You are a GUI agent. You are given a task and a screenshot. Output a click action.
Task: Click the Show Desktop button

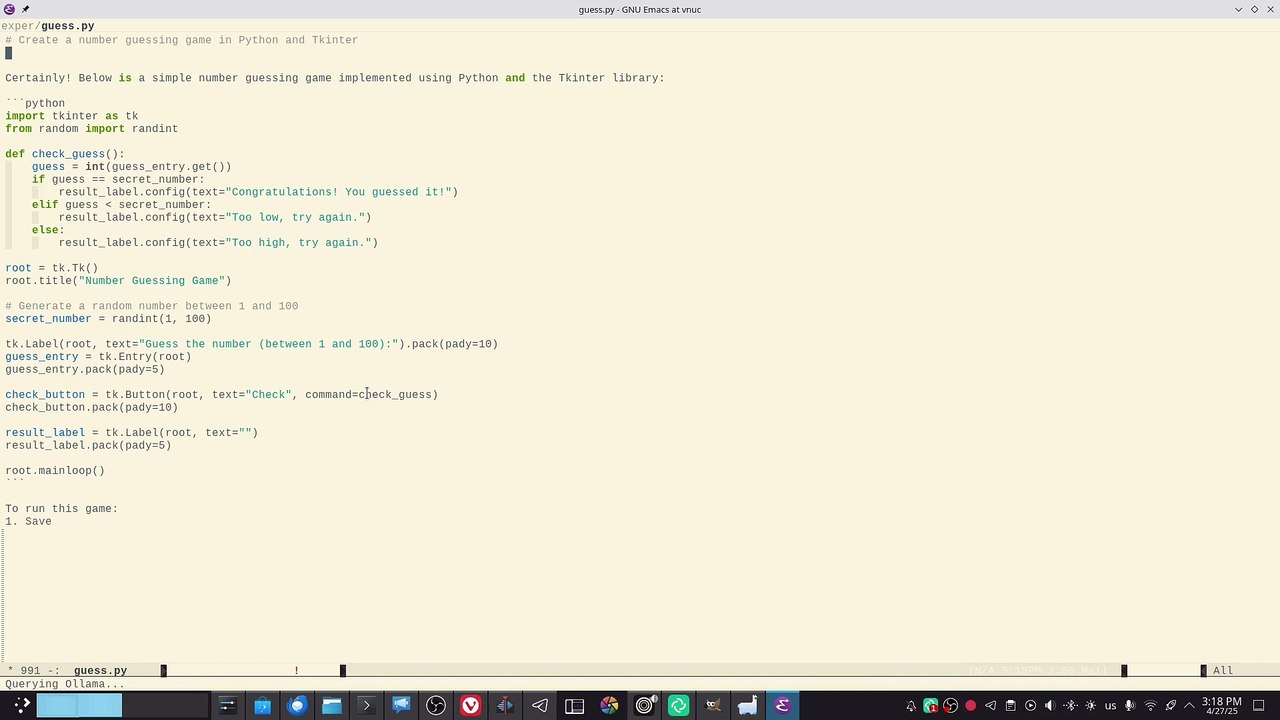click(1259, 706)
